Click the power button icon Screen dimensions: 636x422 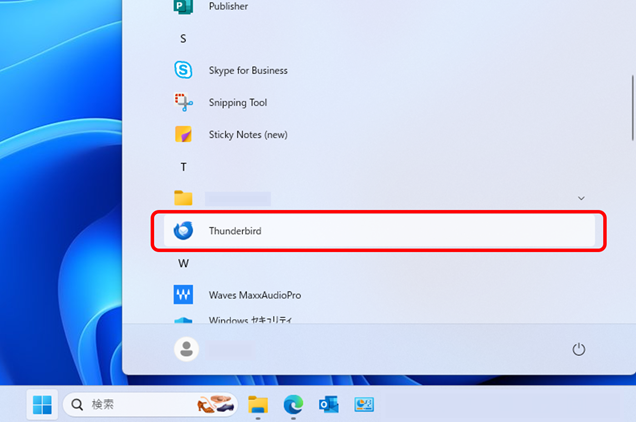[x=578, y=349]
